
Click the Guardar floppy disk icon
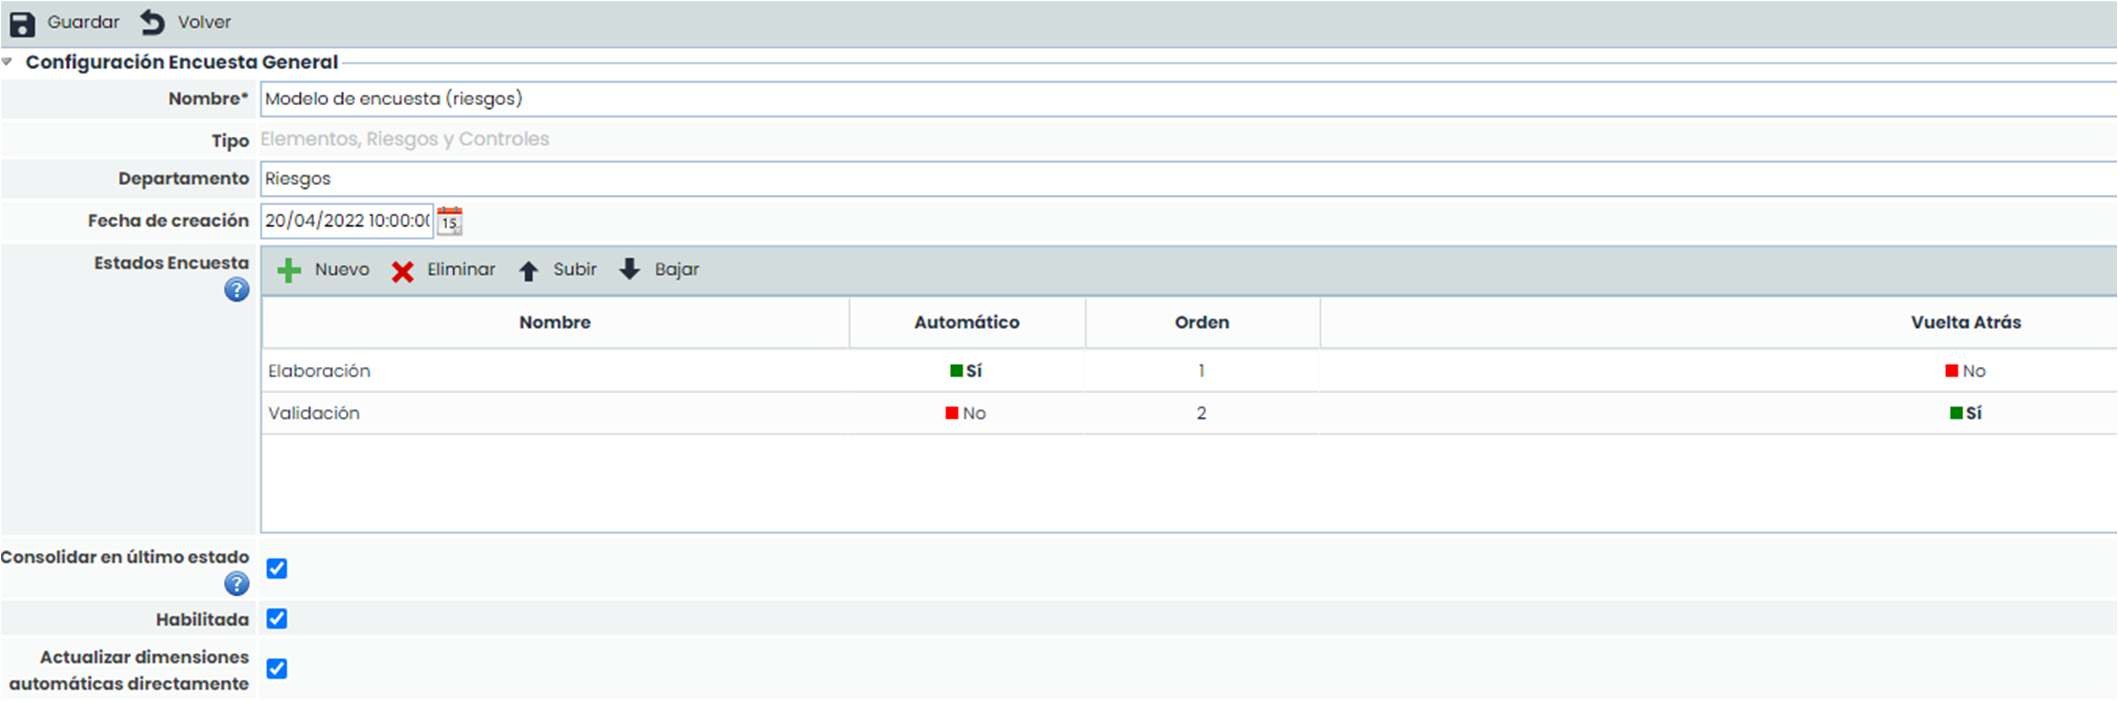click(x=22, y=23)
